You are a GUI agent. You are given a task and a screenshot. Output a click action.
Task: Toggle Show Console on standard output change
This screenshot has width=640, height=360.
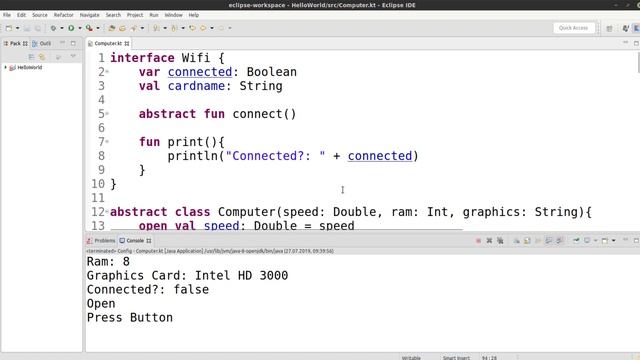click(x=549, y=241)
